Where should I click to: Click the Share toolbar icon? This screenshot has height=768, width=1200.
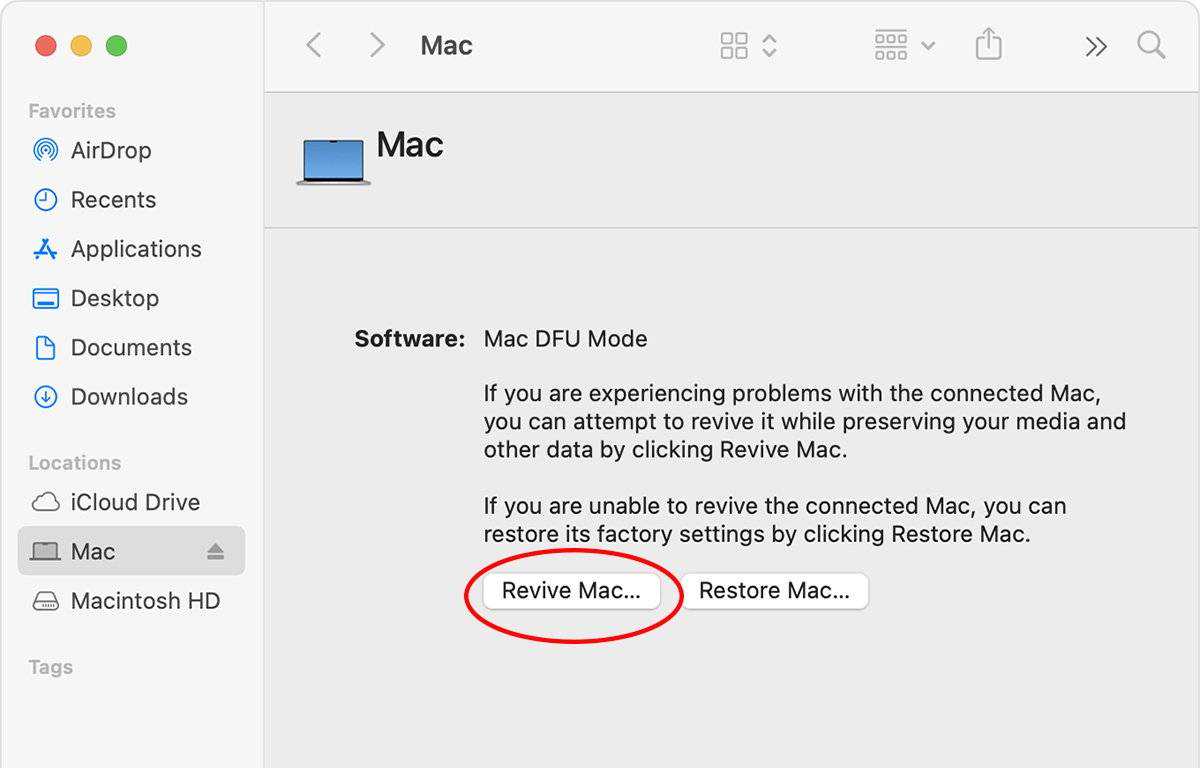[x=988, y=45]
